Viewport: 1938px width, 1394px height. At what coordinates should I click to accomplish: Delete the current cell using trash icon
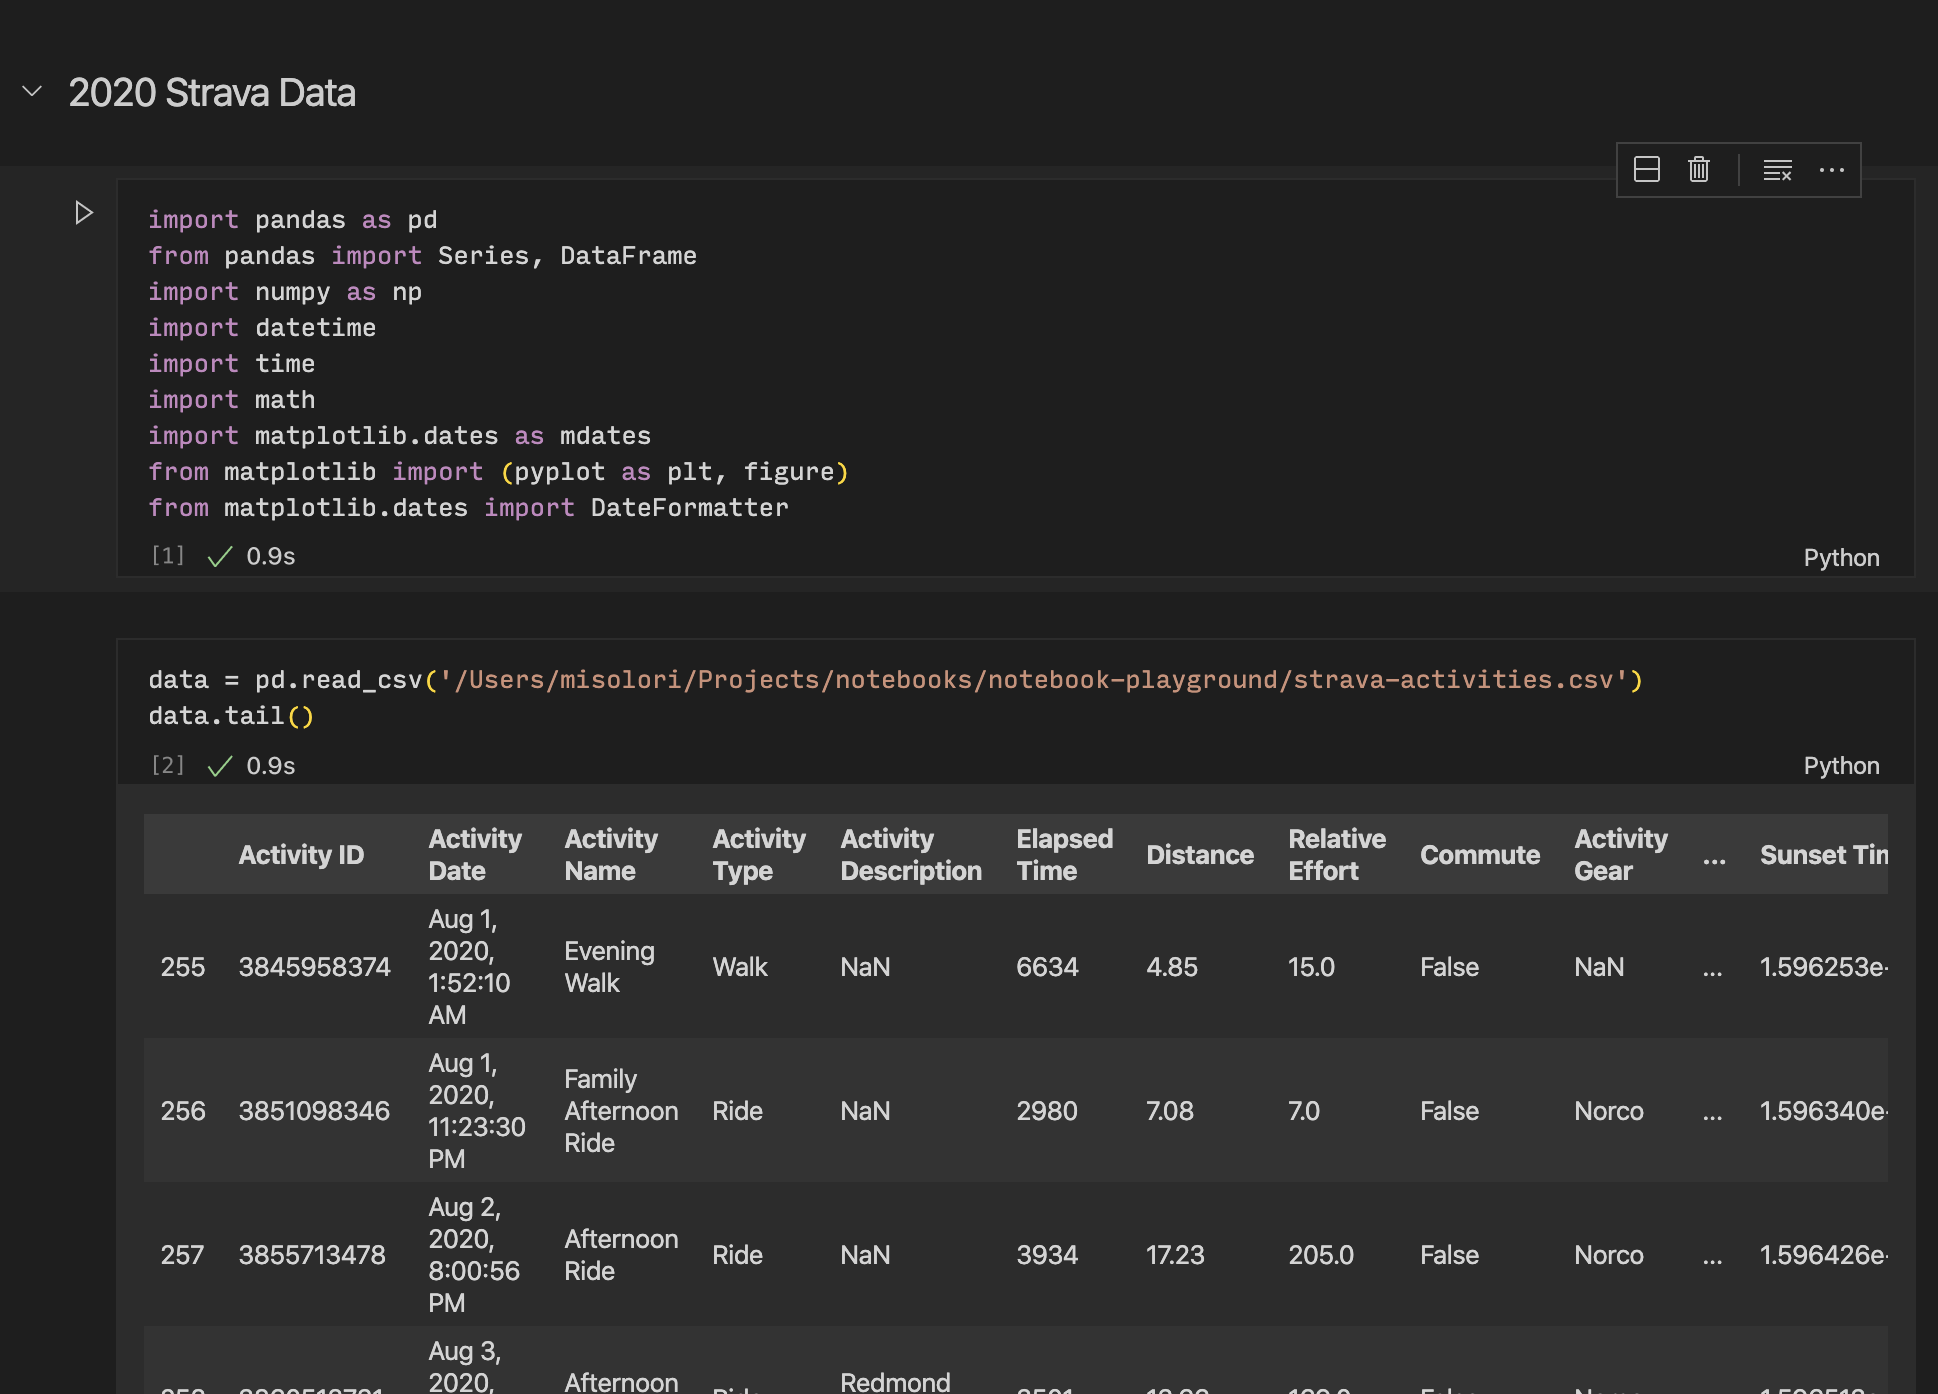[1698, 170]
